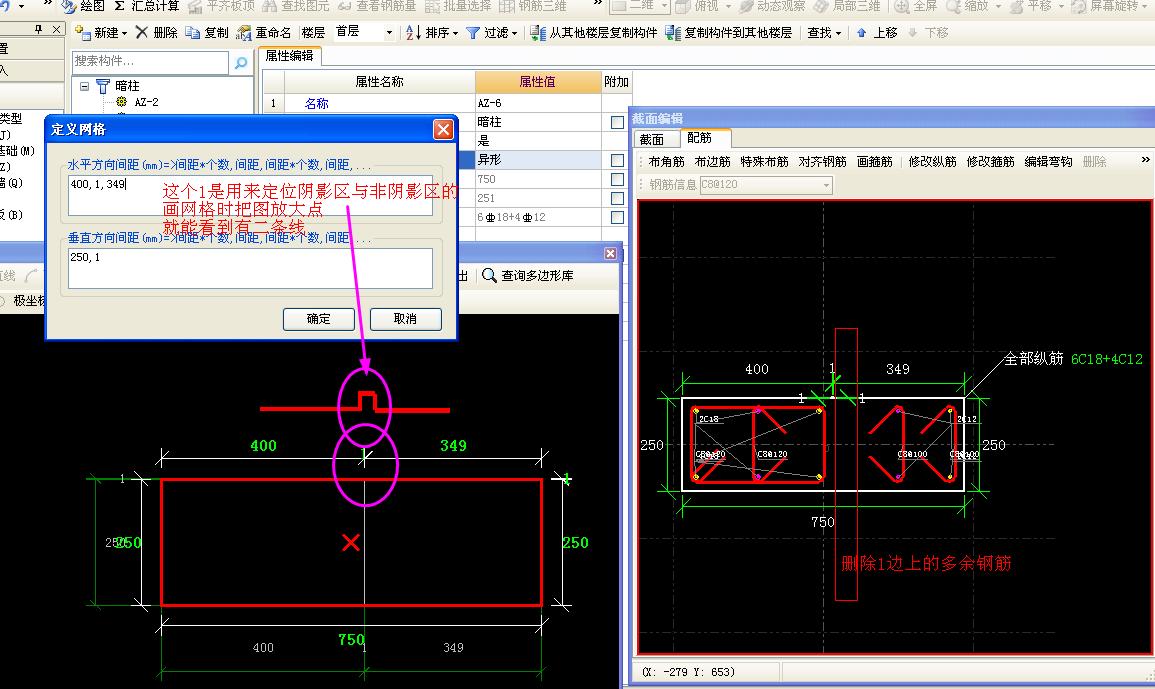
Task: Click the 重命名 rename icon
Action: [x=244, y=32]
